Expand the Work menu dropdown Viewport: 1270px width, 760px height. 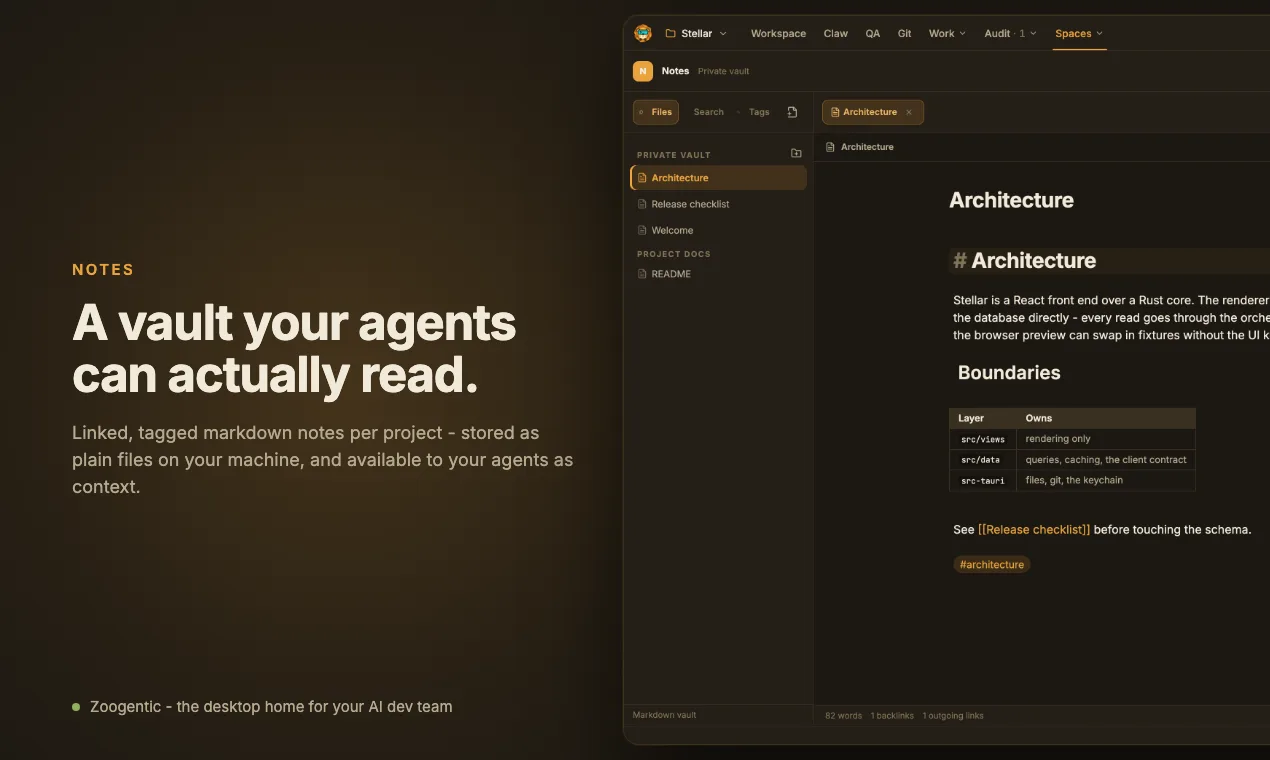pyautogui.click(x=947, y=33)
